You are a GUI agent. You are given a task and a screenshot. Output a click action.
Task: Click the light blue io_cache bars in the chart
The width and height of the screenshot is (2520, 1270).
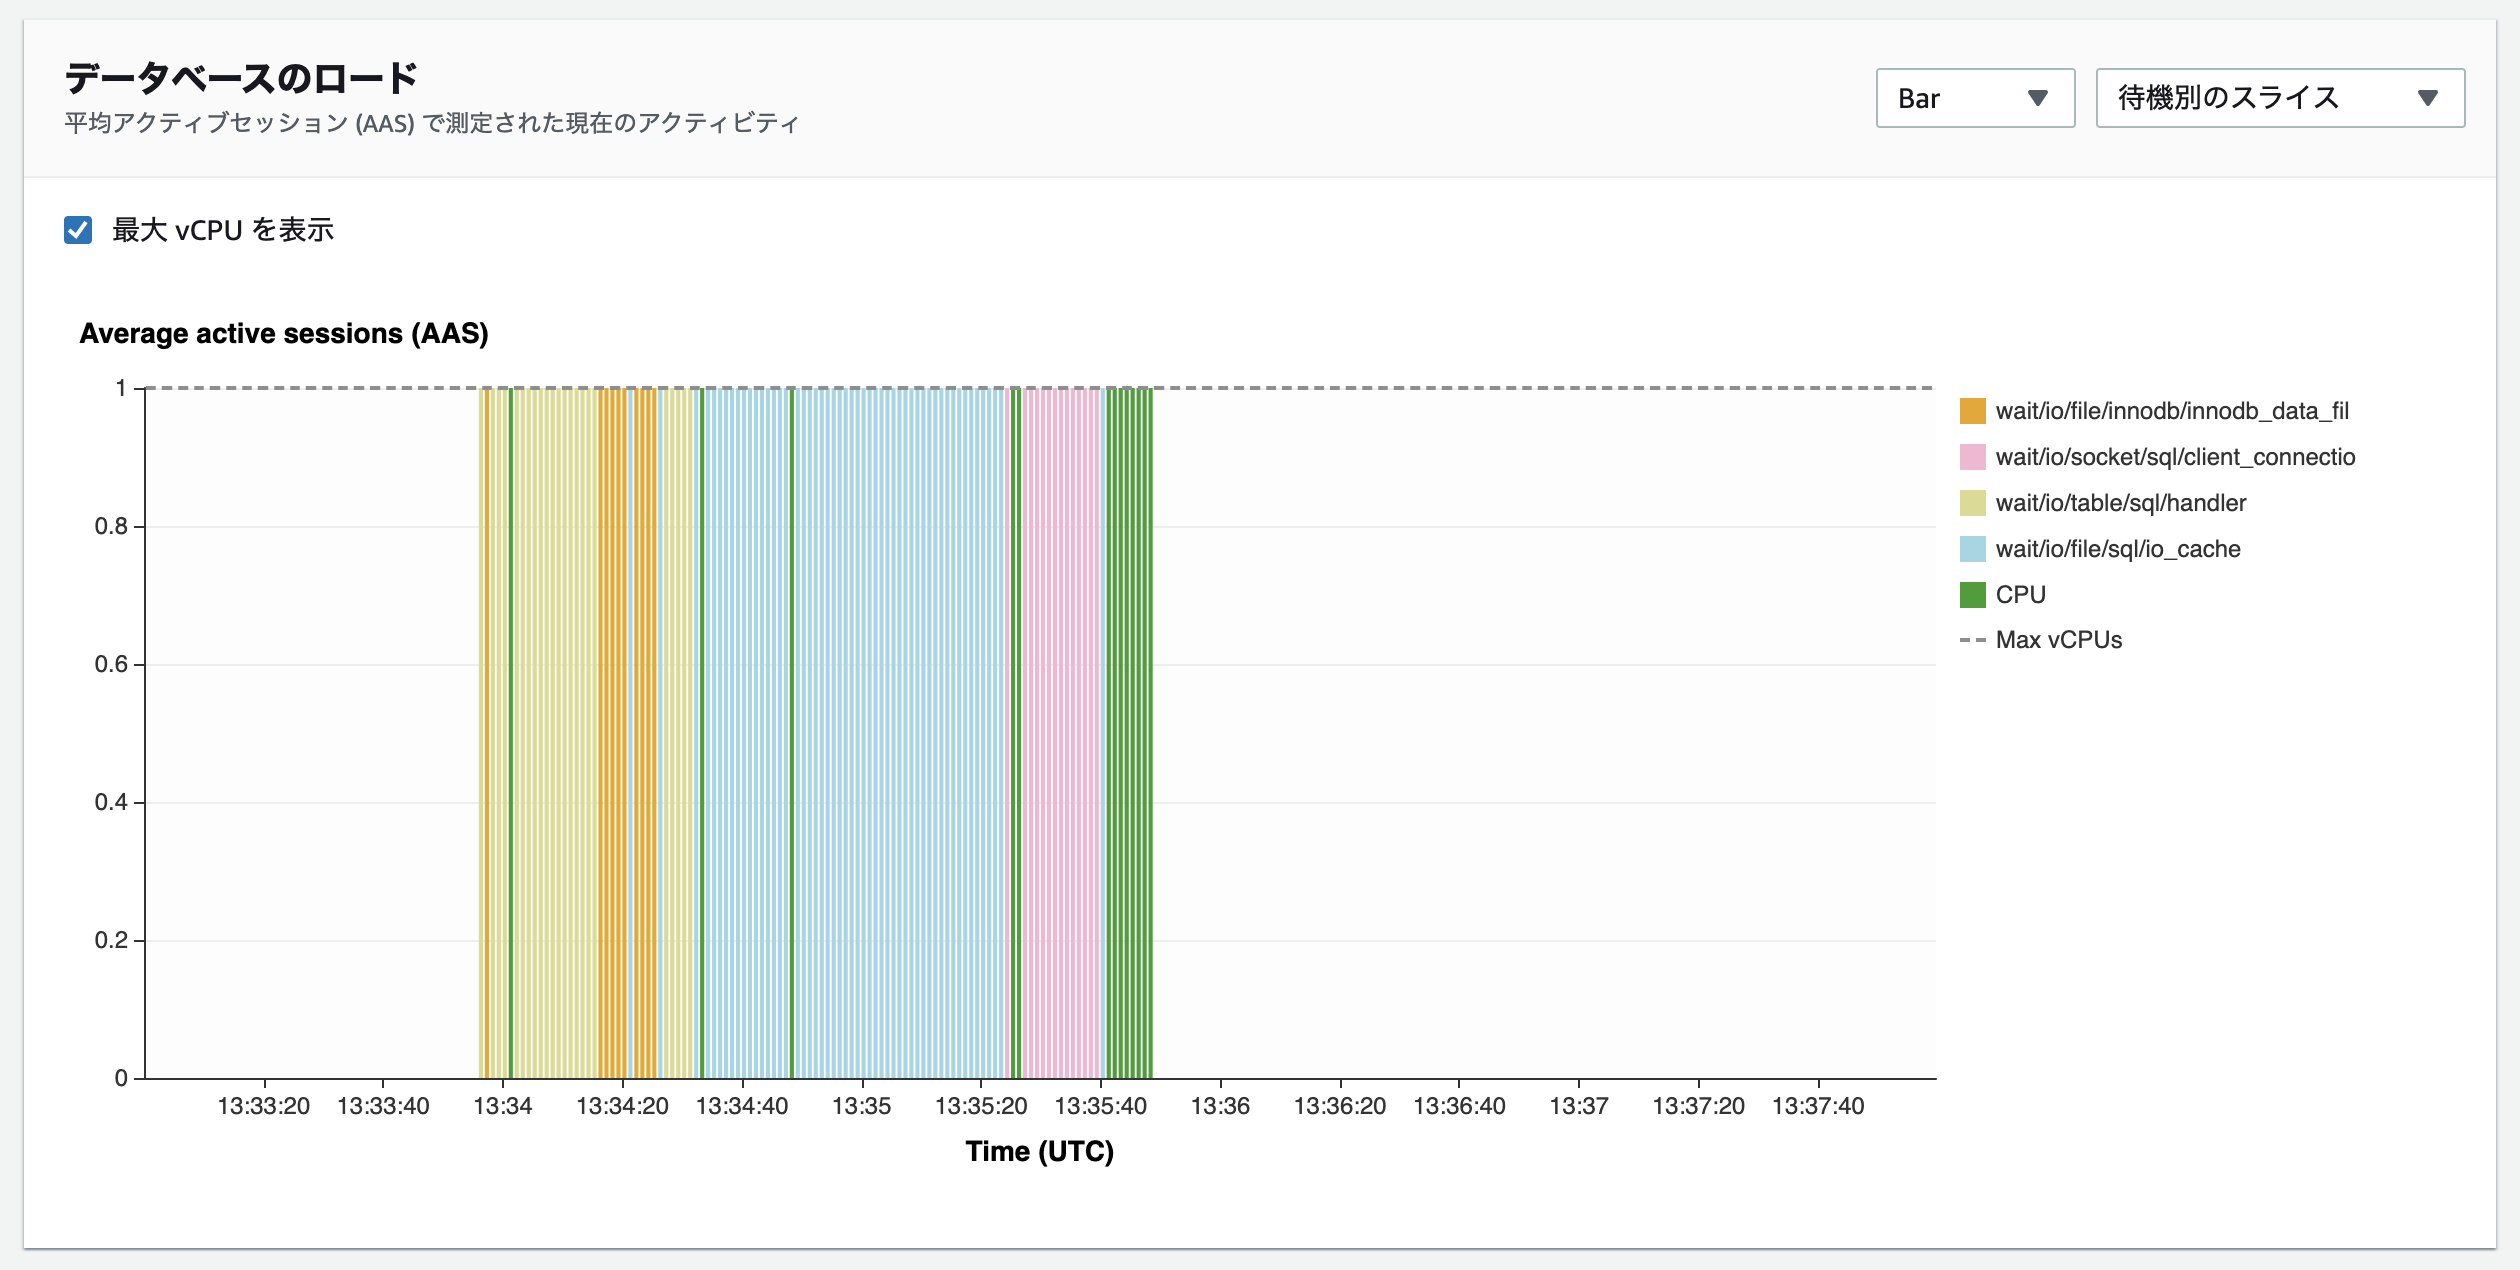900,730
